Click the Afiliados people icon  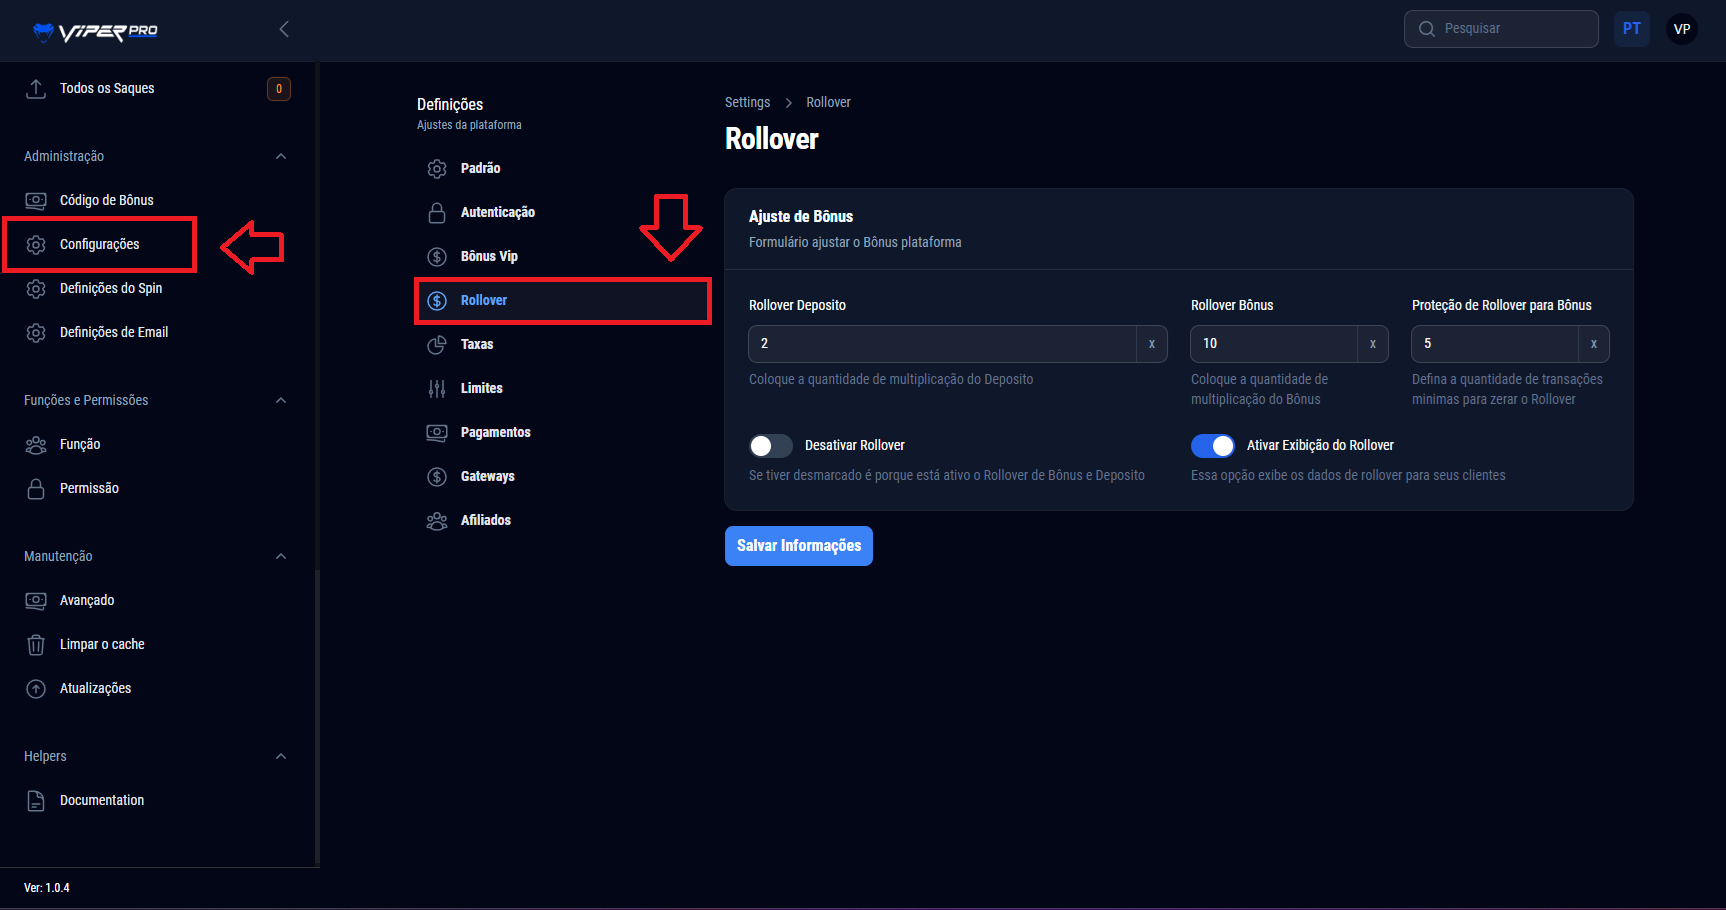coord(437,521)
